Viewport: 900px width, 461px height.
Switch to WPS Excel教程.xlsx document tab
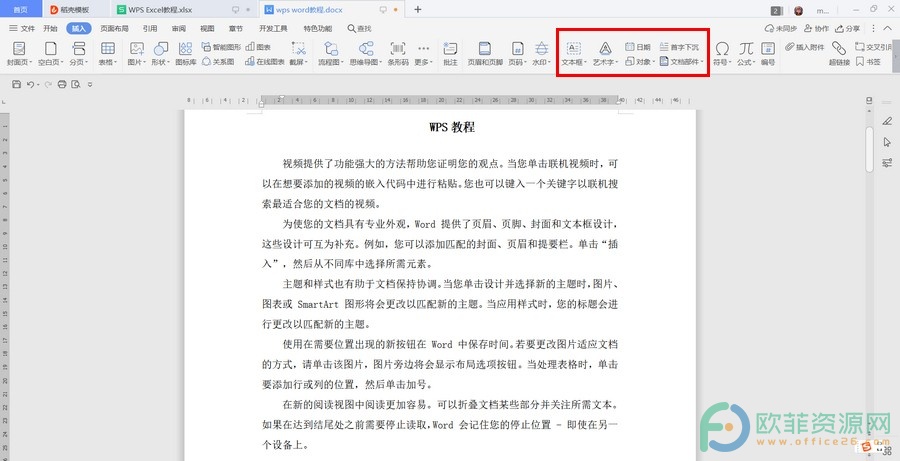[x=184, y=10]
